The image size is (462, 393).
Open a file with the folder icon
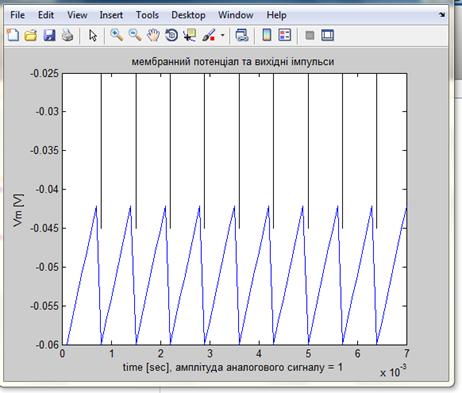point(31,35)
